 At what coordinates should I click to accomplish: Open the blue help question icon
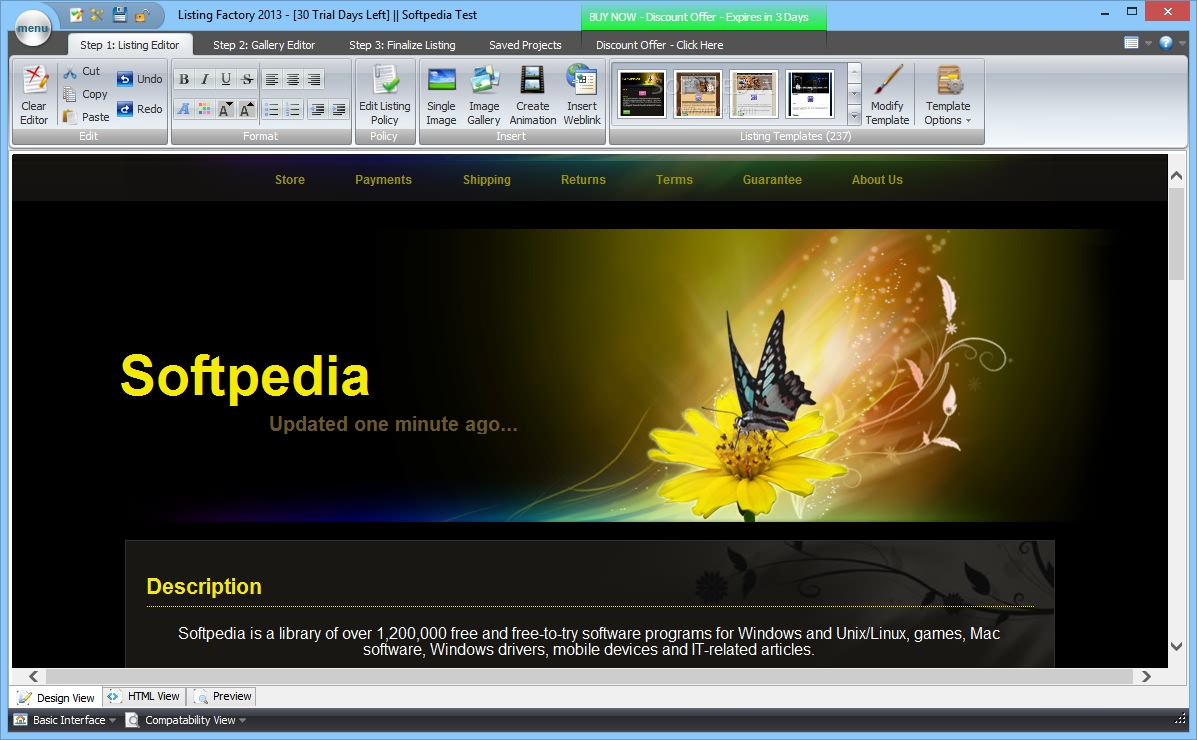(x=1166, y=43)
